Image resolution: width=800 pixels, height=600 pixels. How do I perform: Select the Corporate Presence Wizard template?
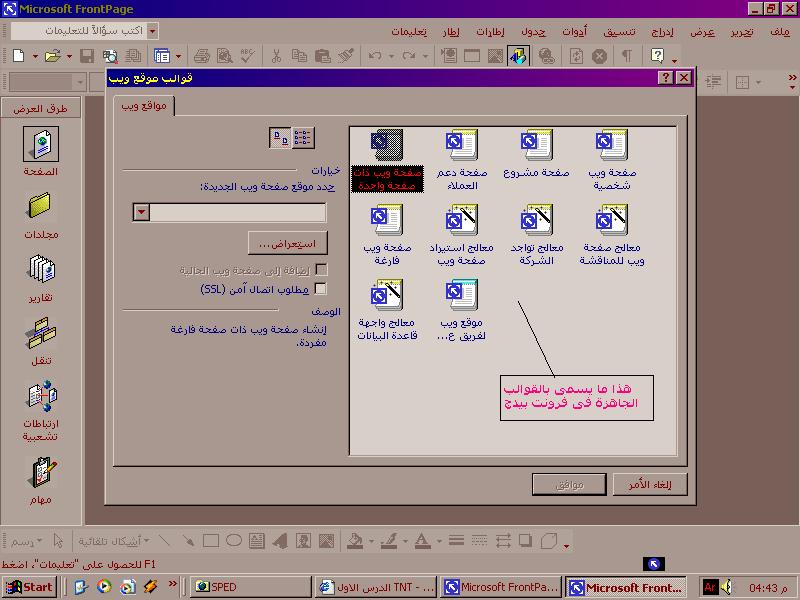click(536, 235)
